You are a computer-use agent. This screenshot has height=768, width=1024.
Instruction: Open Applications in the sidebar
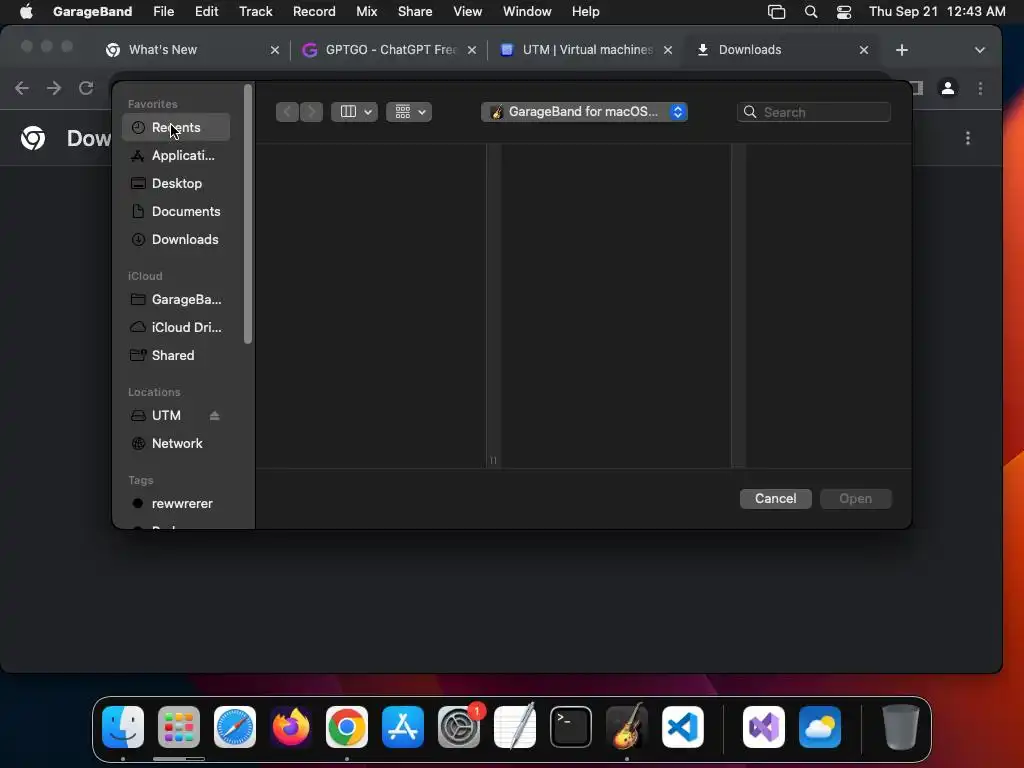(x=176, y=155)
